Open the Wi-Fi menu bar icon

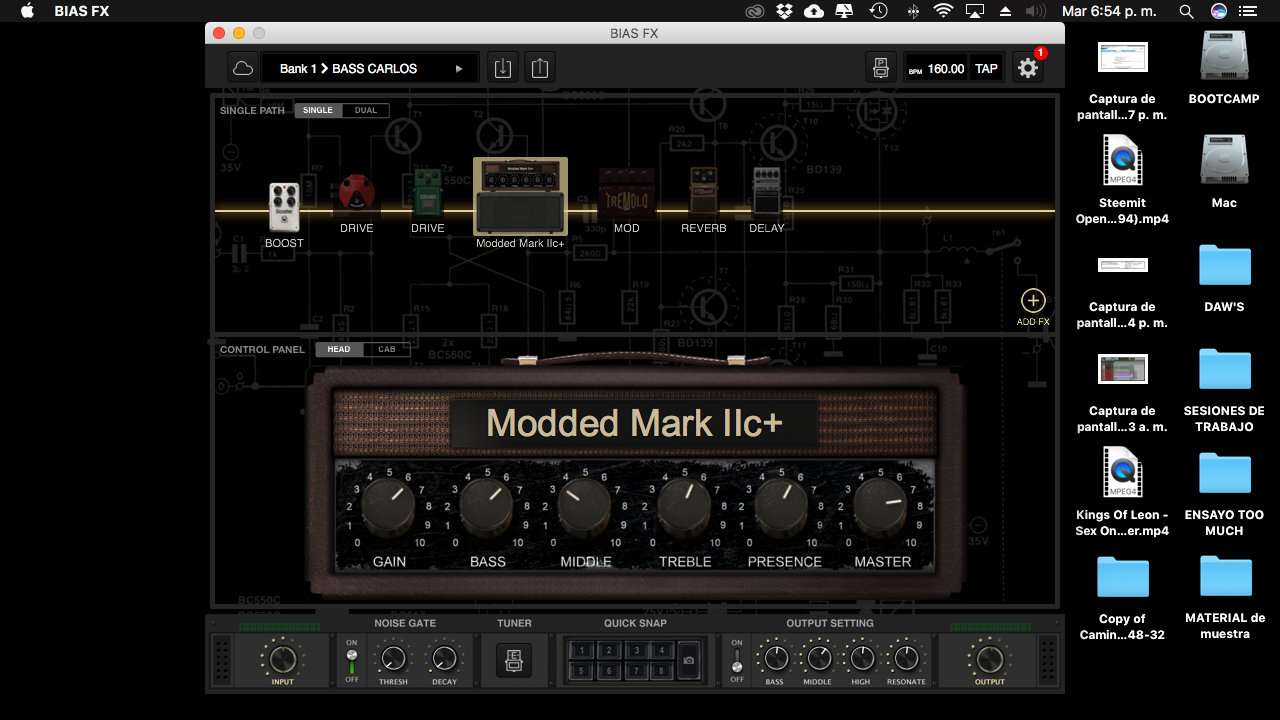pyautogui.click(x=943, y=11)
